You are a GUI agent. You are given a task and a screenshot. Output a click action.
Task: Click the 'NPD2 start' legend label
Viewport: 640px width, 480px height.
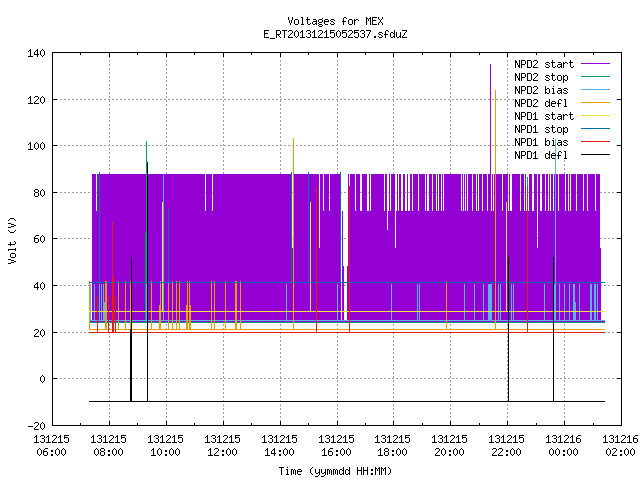click(x=544, y=64)
